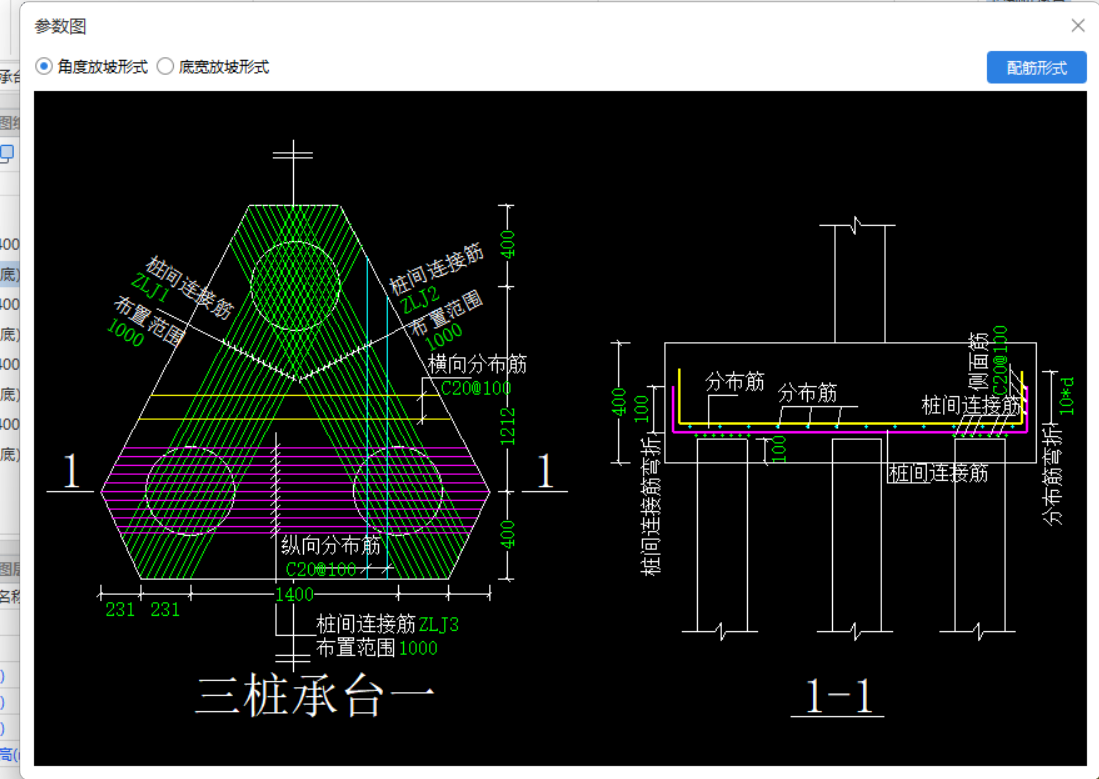Close the 参数图 dialog

click(1077, 26)
